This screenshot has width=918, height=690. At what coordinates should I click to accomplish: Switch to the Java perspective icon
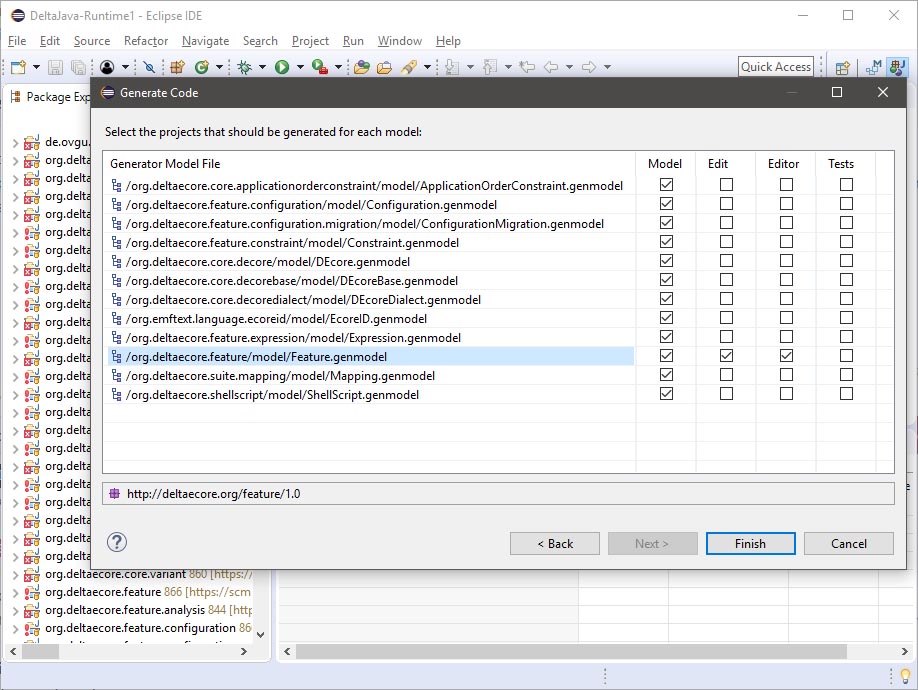pyautogui.click(x=898, y=67)
